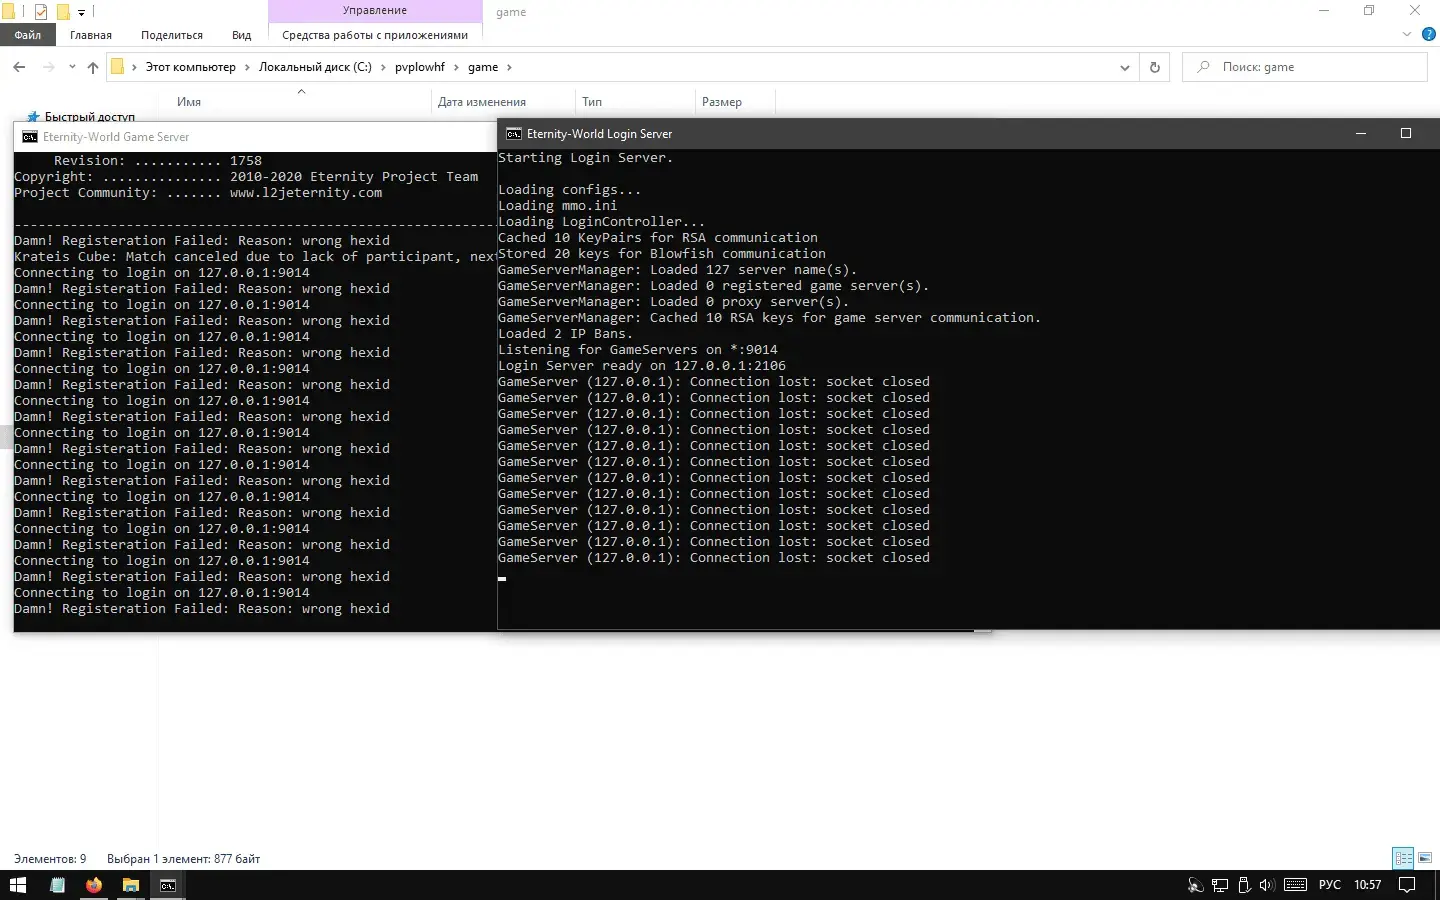Click the Game Server console window icon

click(30, 137)
